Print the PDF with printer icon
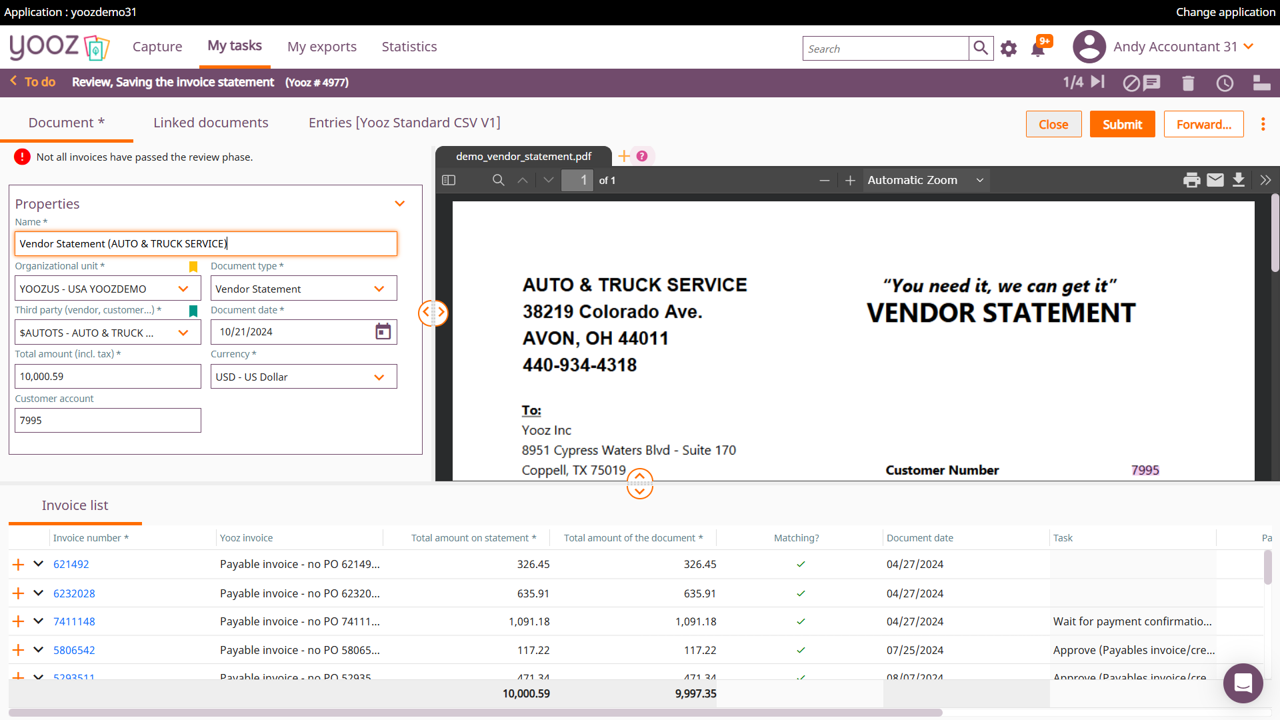The image size is (1280, 720). point(1191,180)
